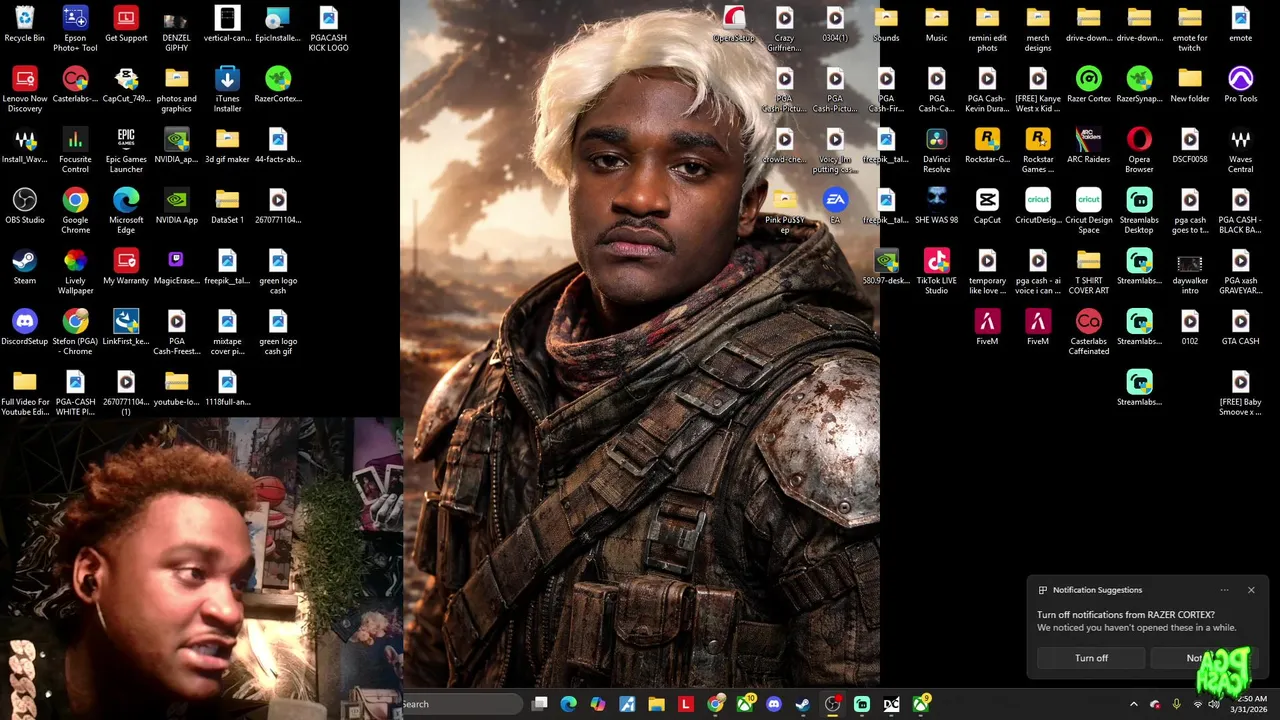Viewport: 1280px width, 720px height.
Task: Open the EA app shortcut
Action: tap(835, 207)
